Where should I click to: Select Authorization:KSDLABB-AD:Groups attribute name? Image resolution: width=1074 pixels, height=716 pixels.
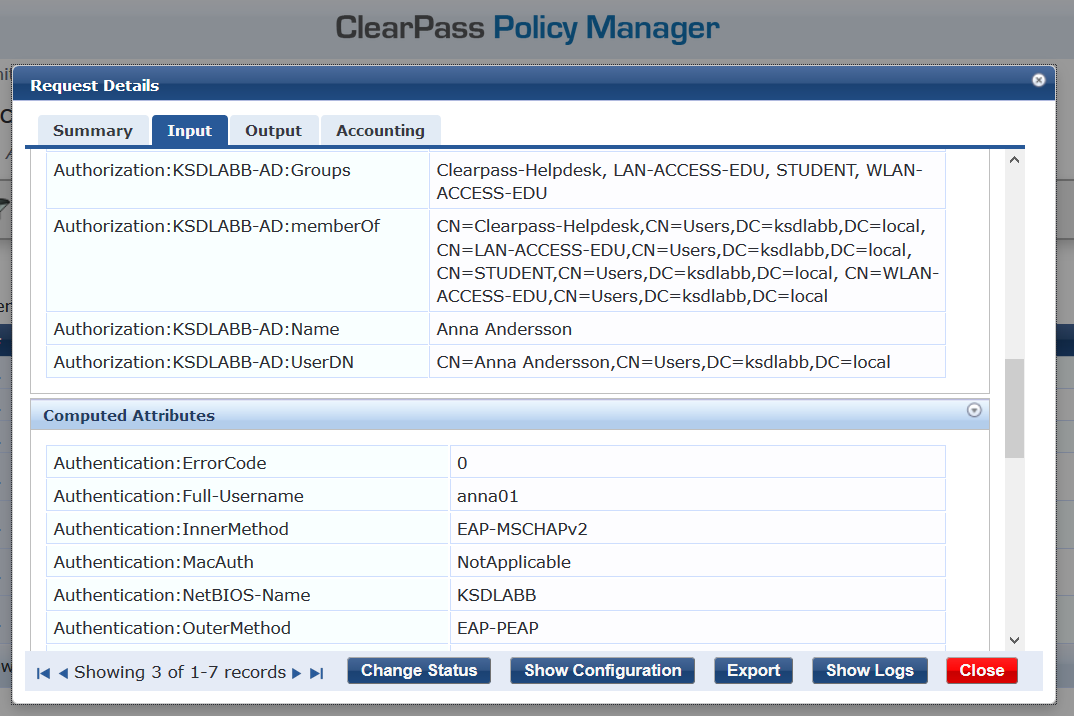[x=202, y=170]
